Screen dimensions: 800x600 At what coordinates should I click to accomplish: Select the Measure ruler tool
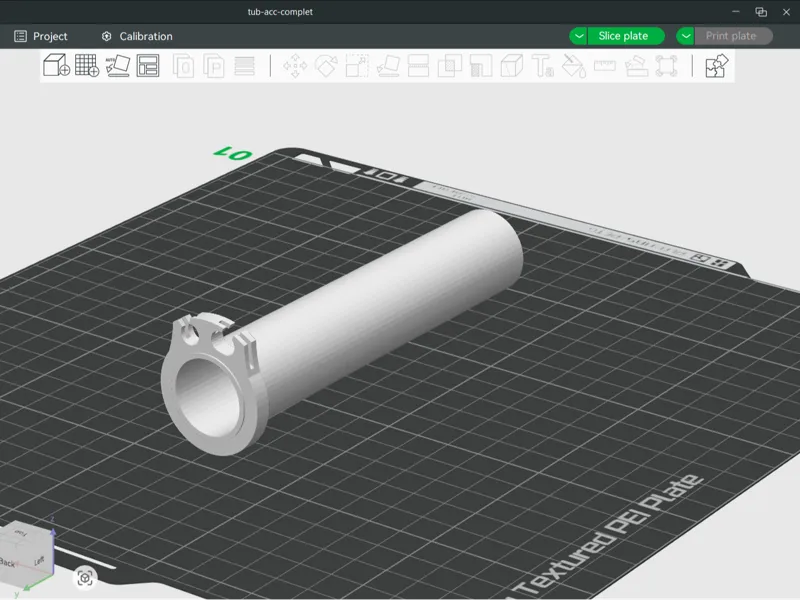[605, 66]
